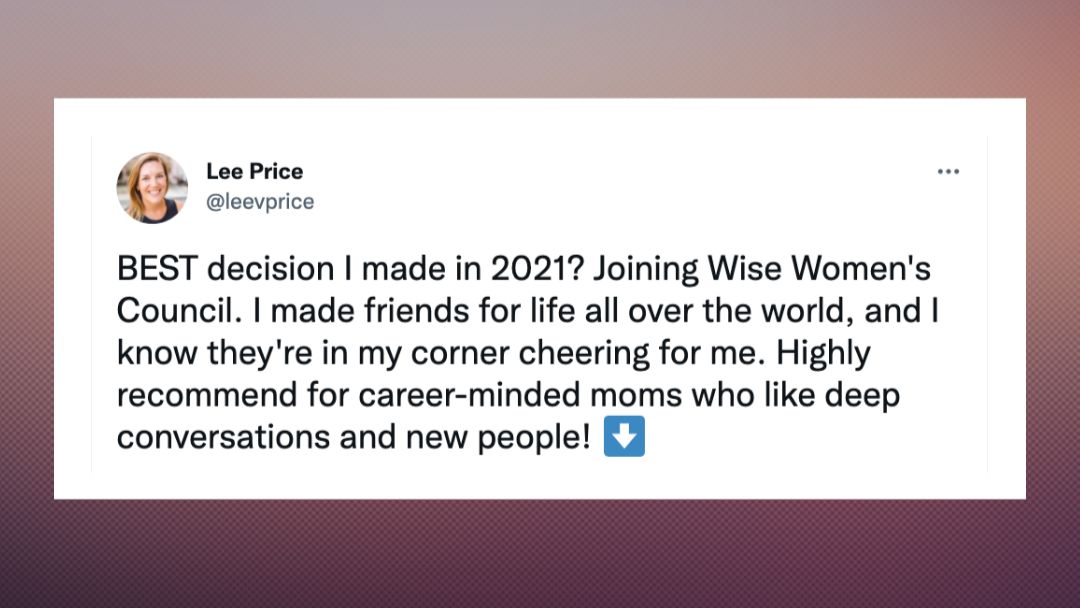The height and width of the screenshot is (608, 1080).
Task: Click the words new people!
Action: 498,439
